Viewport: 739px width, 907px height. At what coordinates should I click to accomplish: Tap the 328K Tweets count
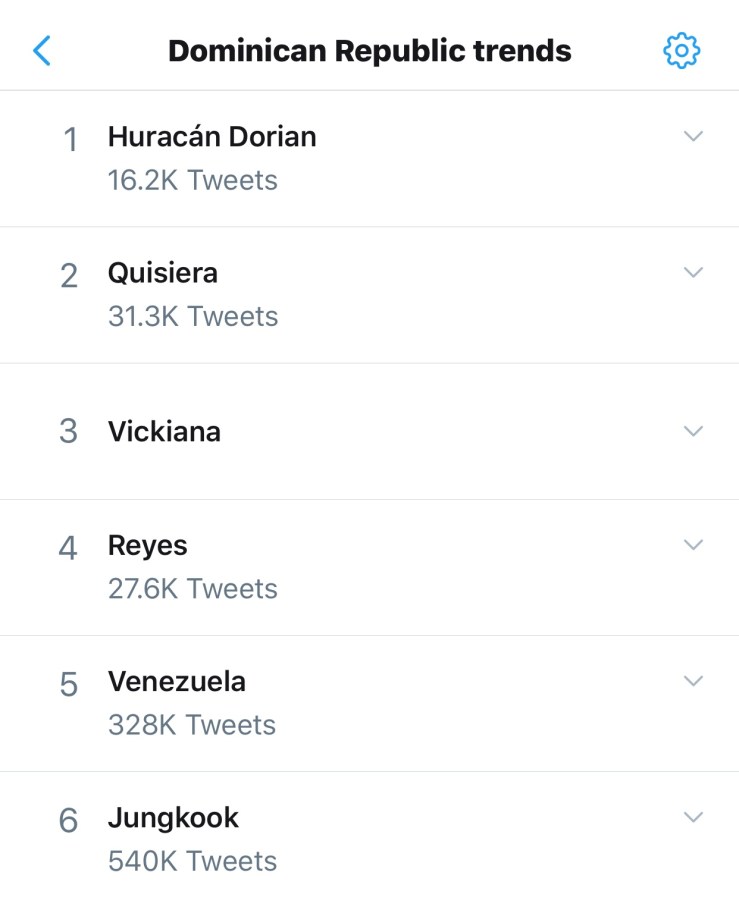click(x=192, y=725)
